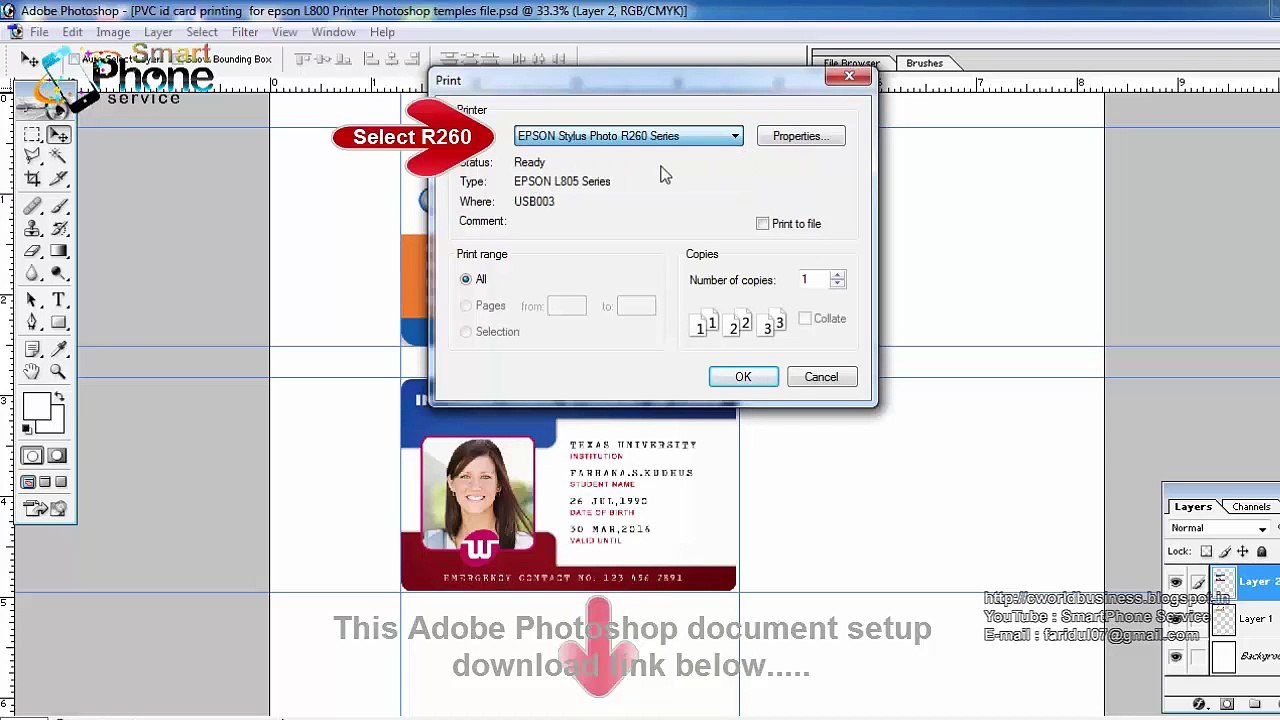Viewport: 1280px width, 720px height.
Task: Toggle lock all for the layer
Action: tap(1261, 551)
